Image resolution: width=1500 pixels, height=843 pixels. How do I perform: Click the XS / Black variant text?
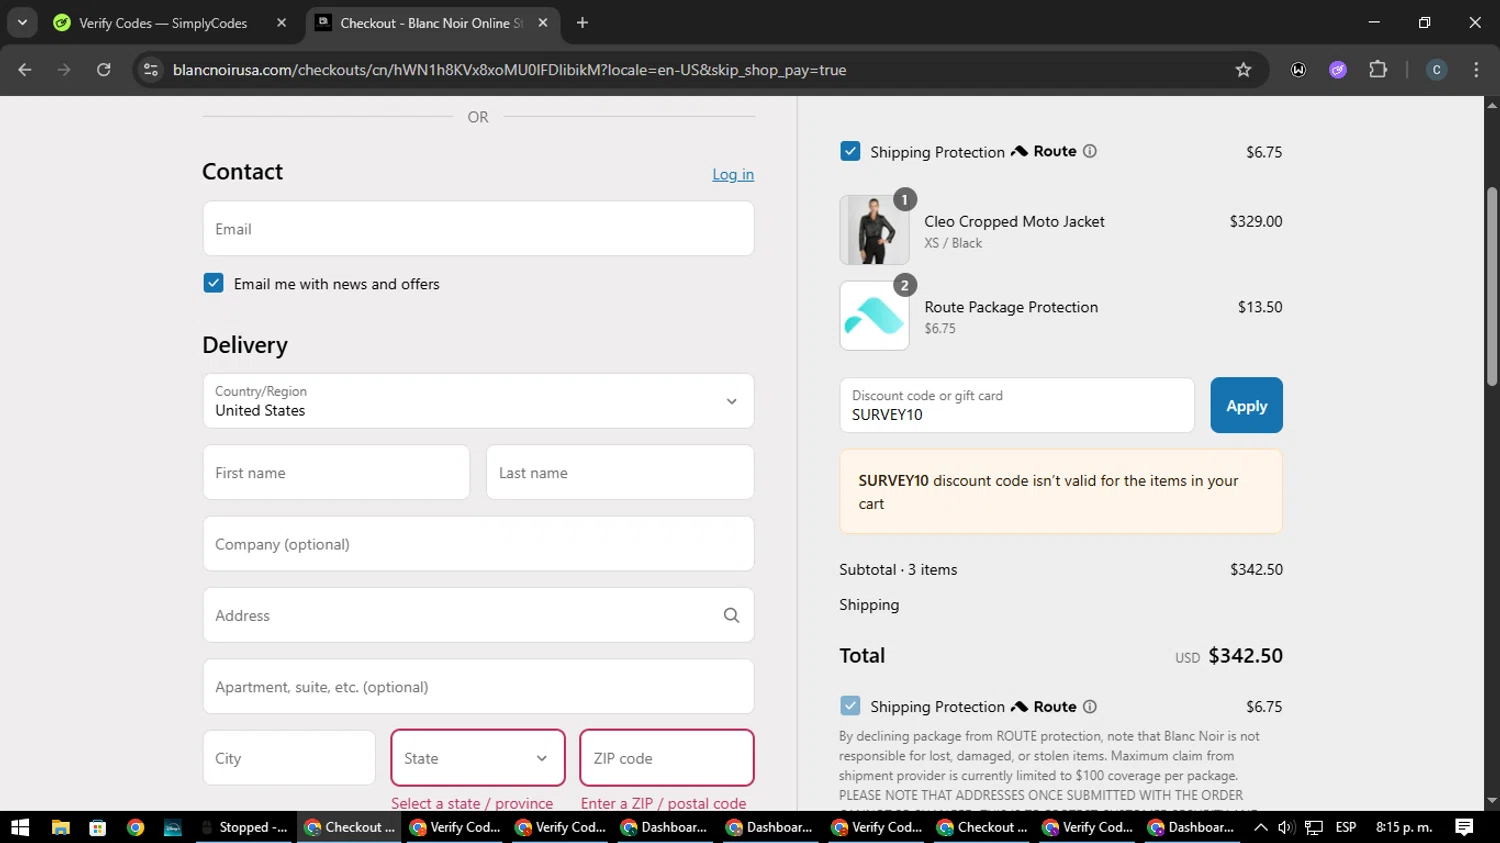tap(953, 243)
